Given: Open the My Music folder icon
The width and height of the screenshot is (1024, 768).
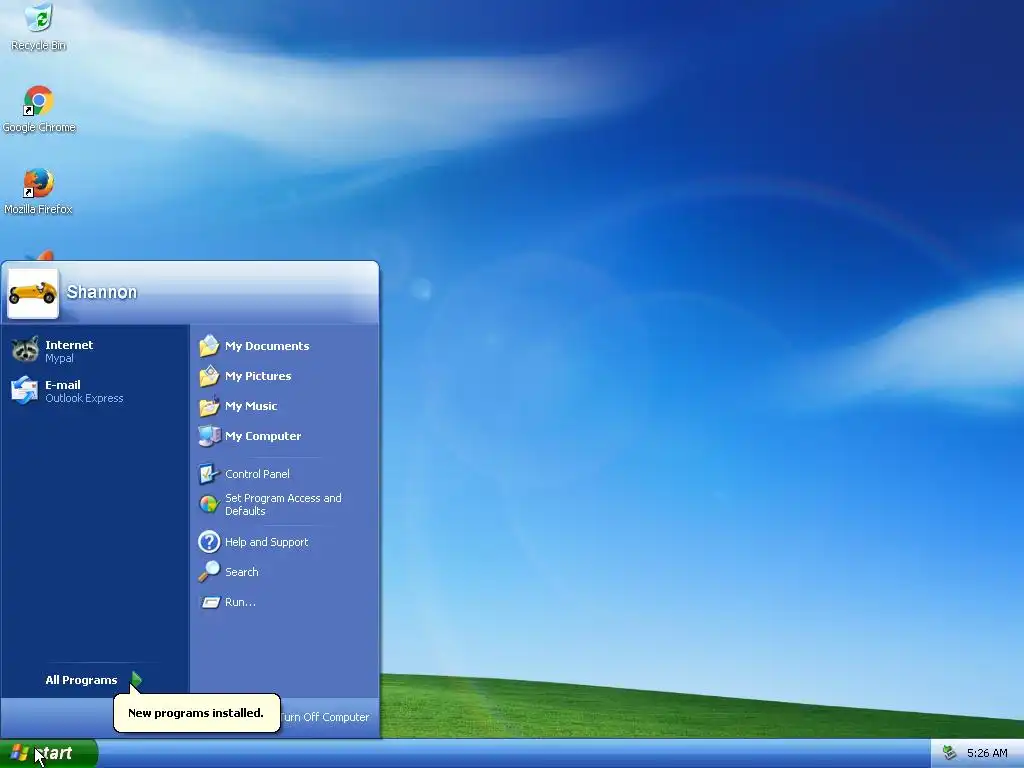Looking at the screenshot, I should pyautogui.click(x=209, y=406).
